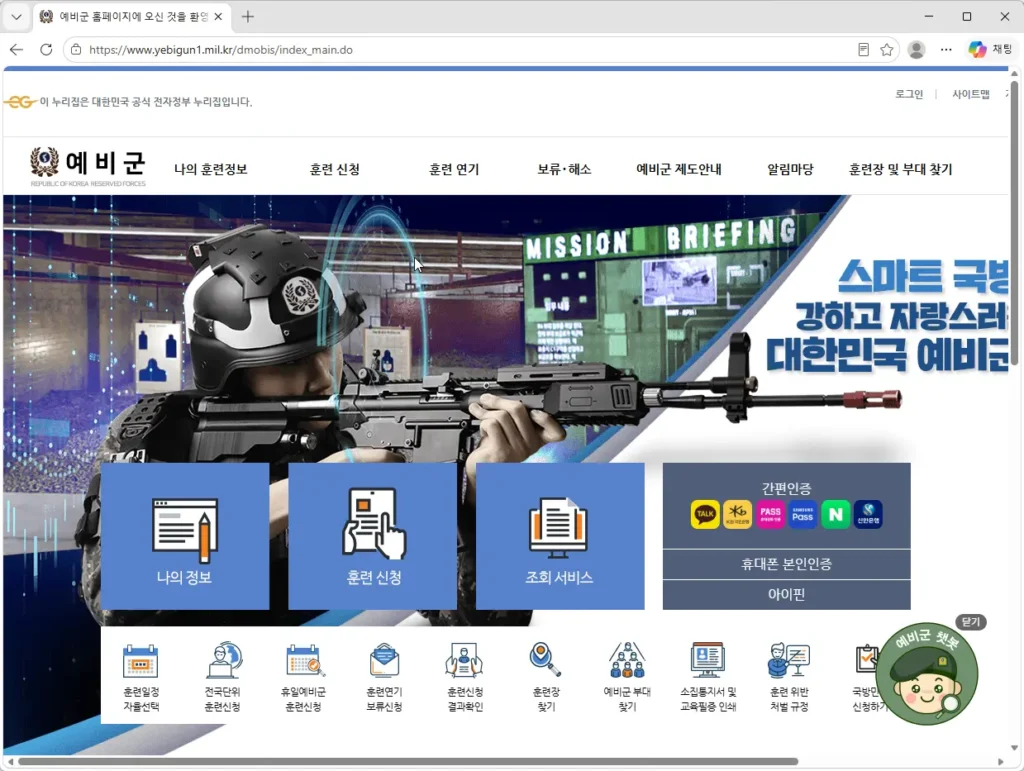Close the 예비군 홈페이지 tab

coord(219,17)
